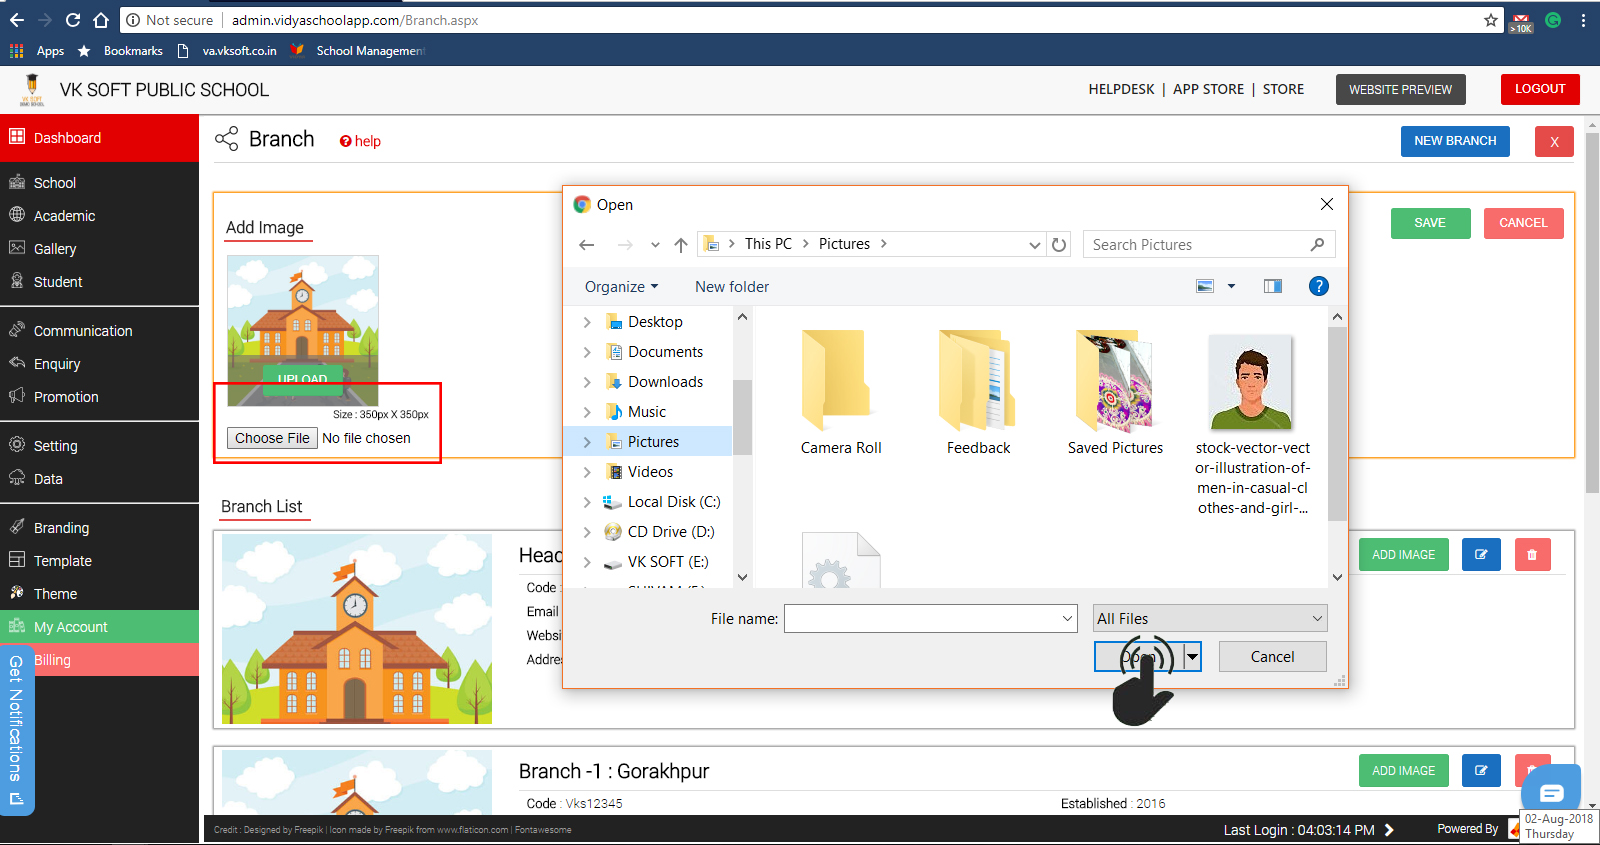The image size is (1600, 845).
Task: Select CD Drive (D:) in the tree
Action: (670, 532)
